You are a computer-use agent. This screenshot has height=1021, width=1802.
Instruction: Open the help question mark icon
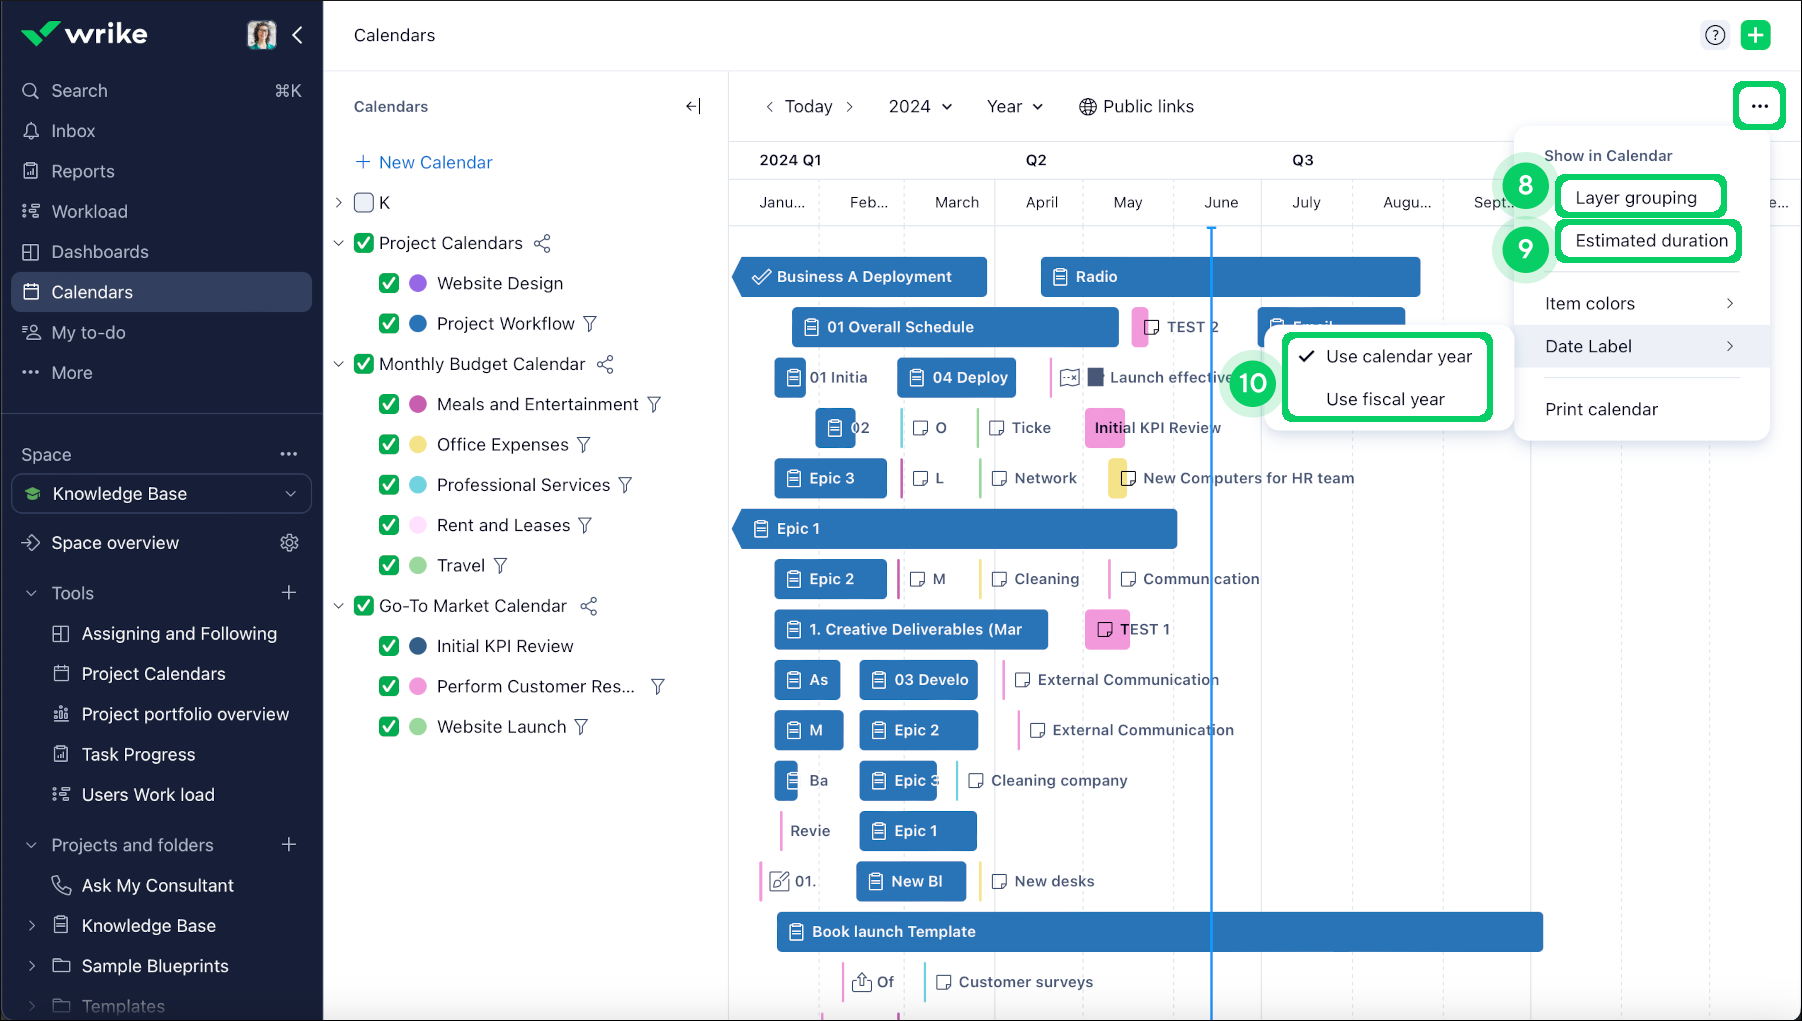pos(1715,35)
